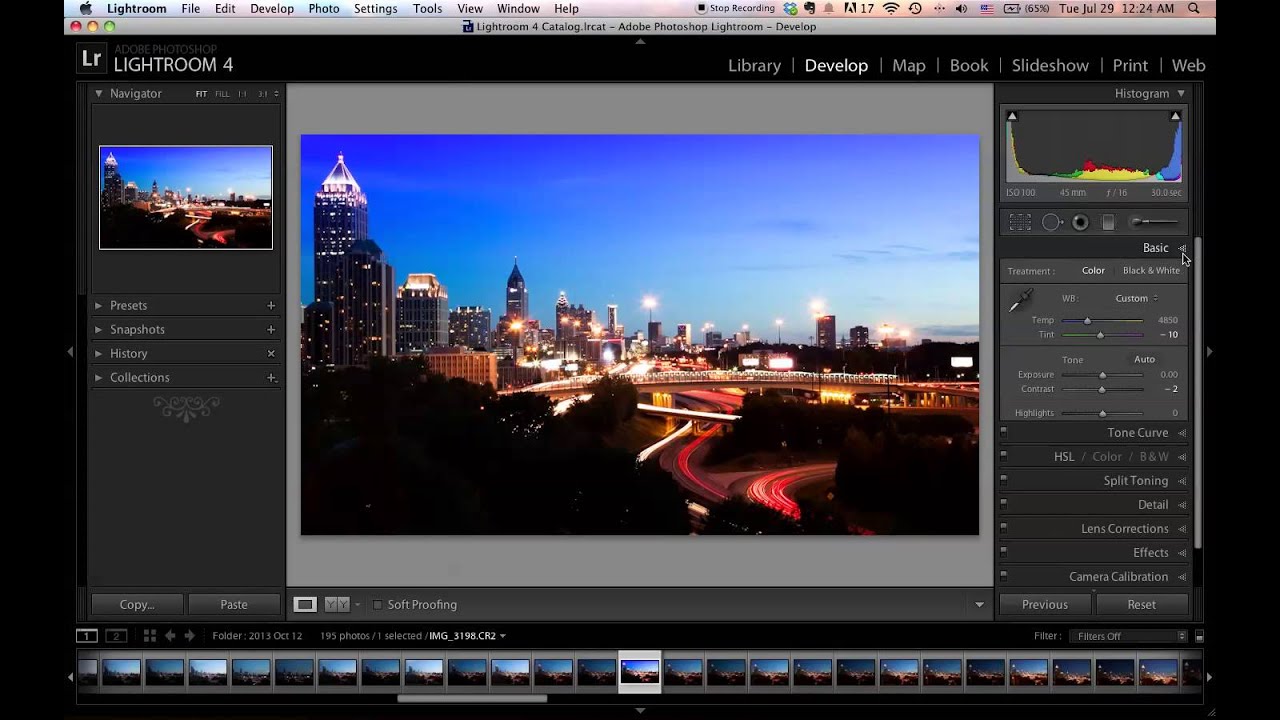Expand the Presets panel
This screenshot has height=720, width=1280.
click(x=99, y=305)
